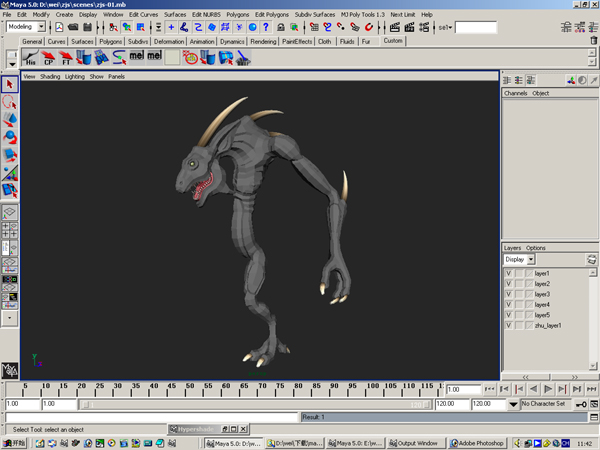Toggle visibility of layer1

(x=509, y=273)
